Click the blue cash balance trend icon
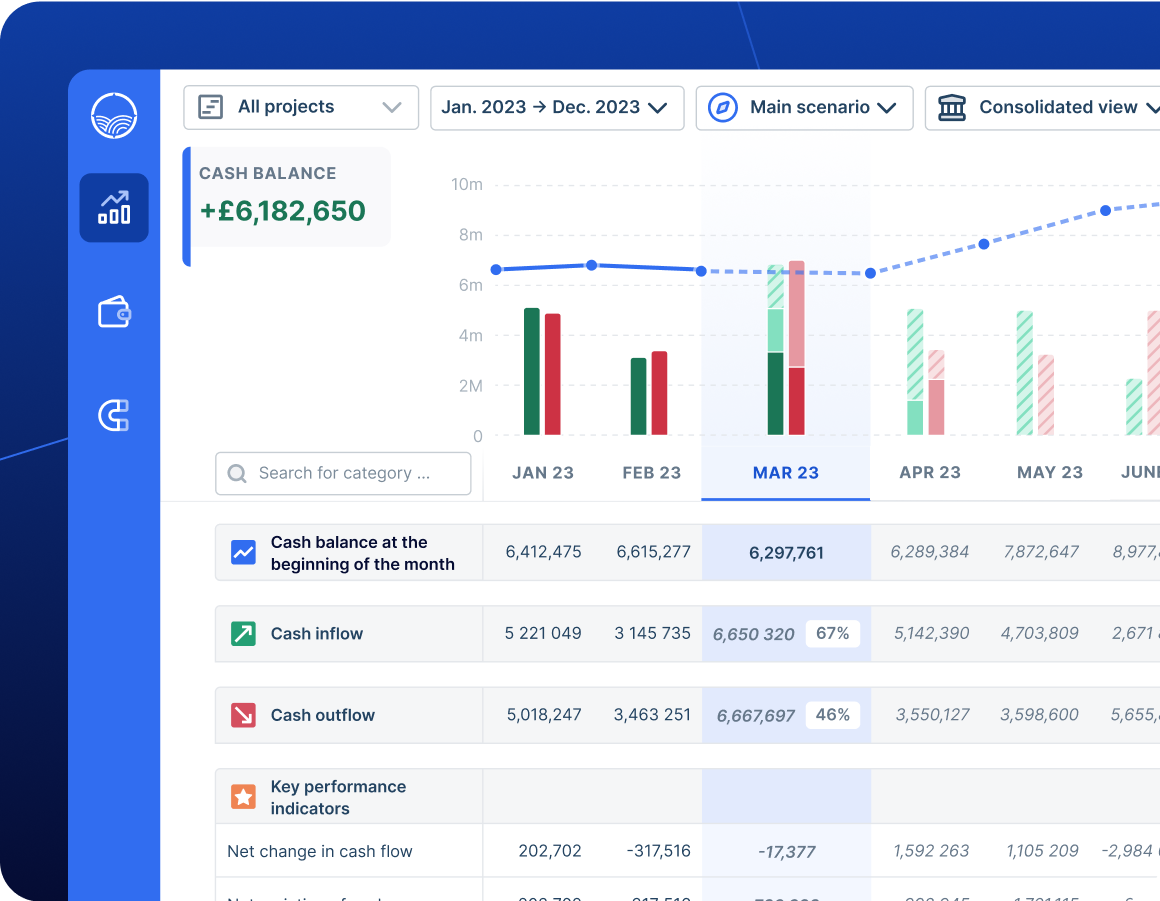Screen dimensions: 1160x901 (x=243, y=553)
